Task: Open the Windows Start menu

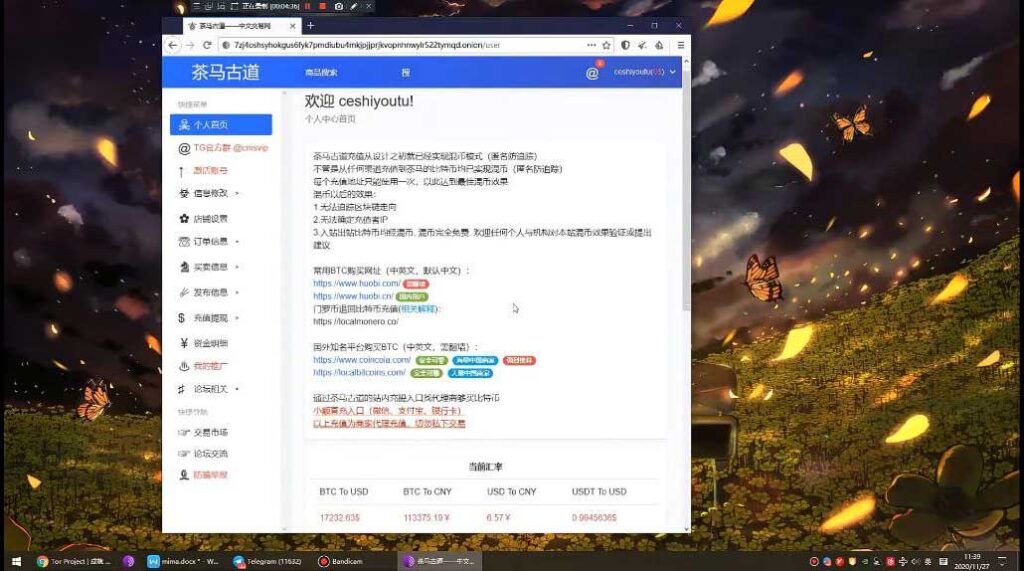Action: (16, 561)
